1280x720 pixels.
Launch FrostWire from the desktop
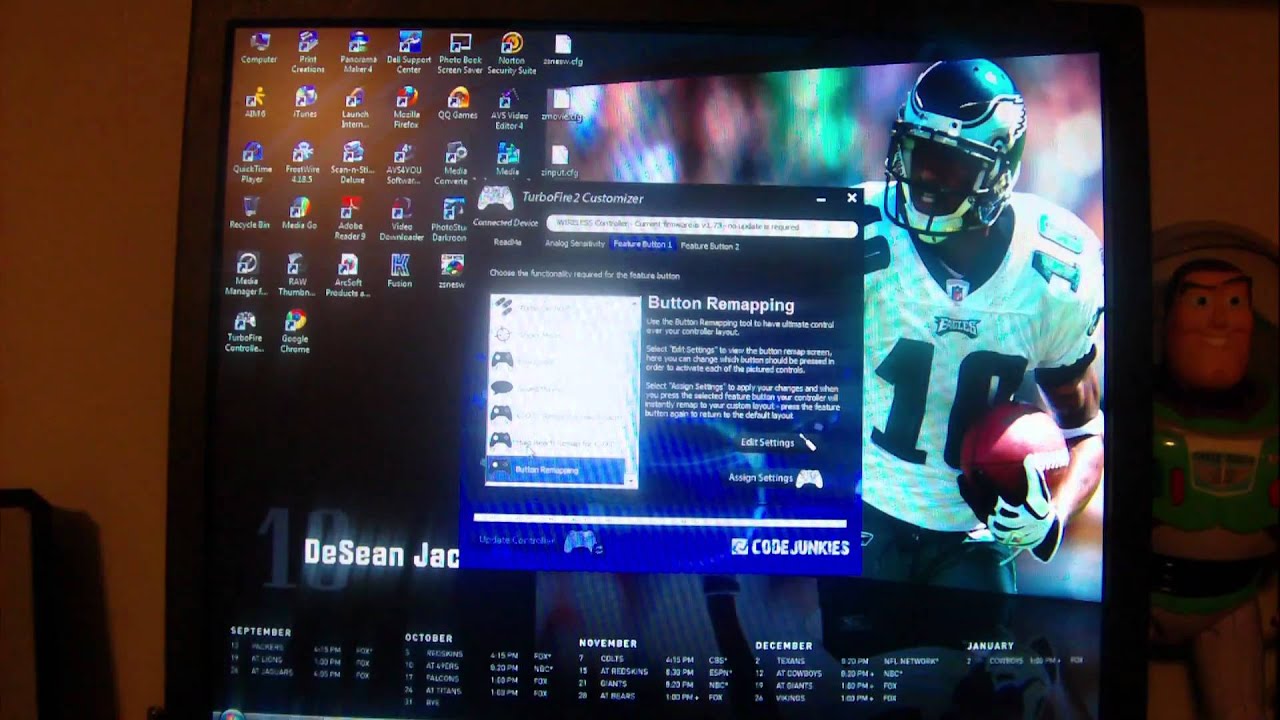(302, 163)
